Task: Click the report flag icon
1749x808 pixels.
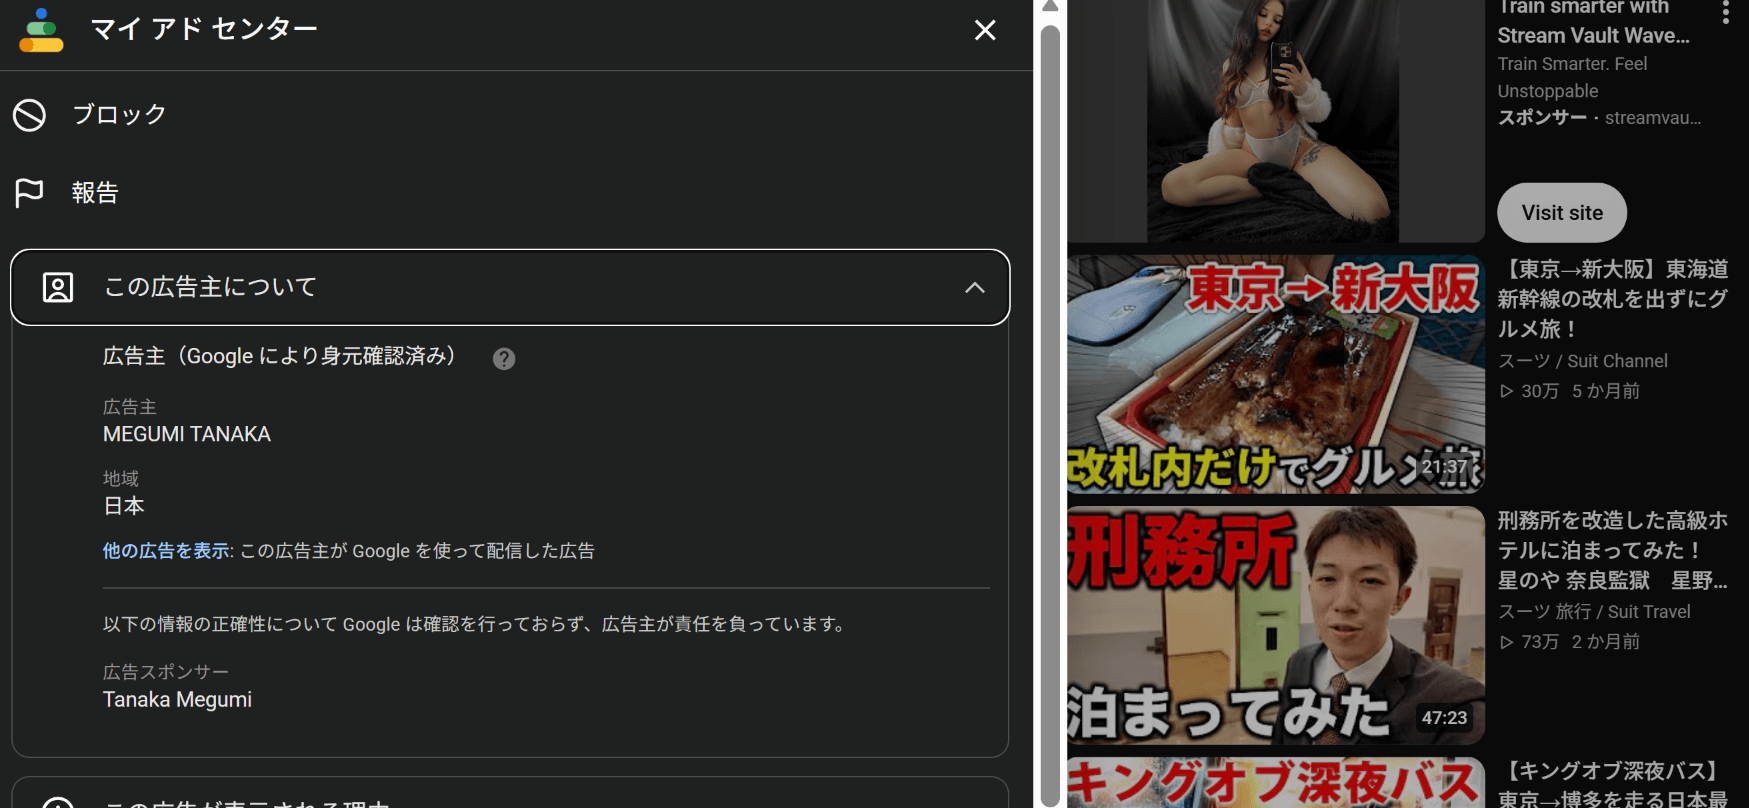Action: [x=29, y=193]
